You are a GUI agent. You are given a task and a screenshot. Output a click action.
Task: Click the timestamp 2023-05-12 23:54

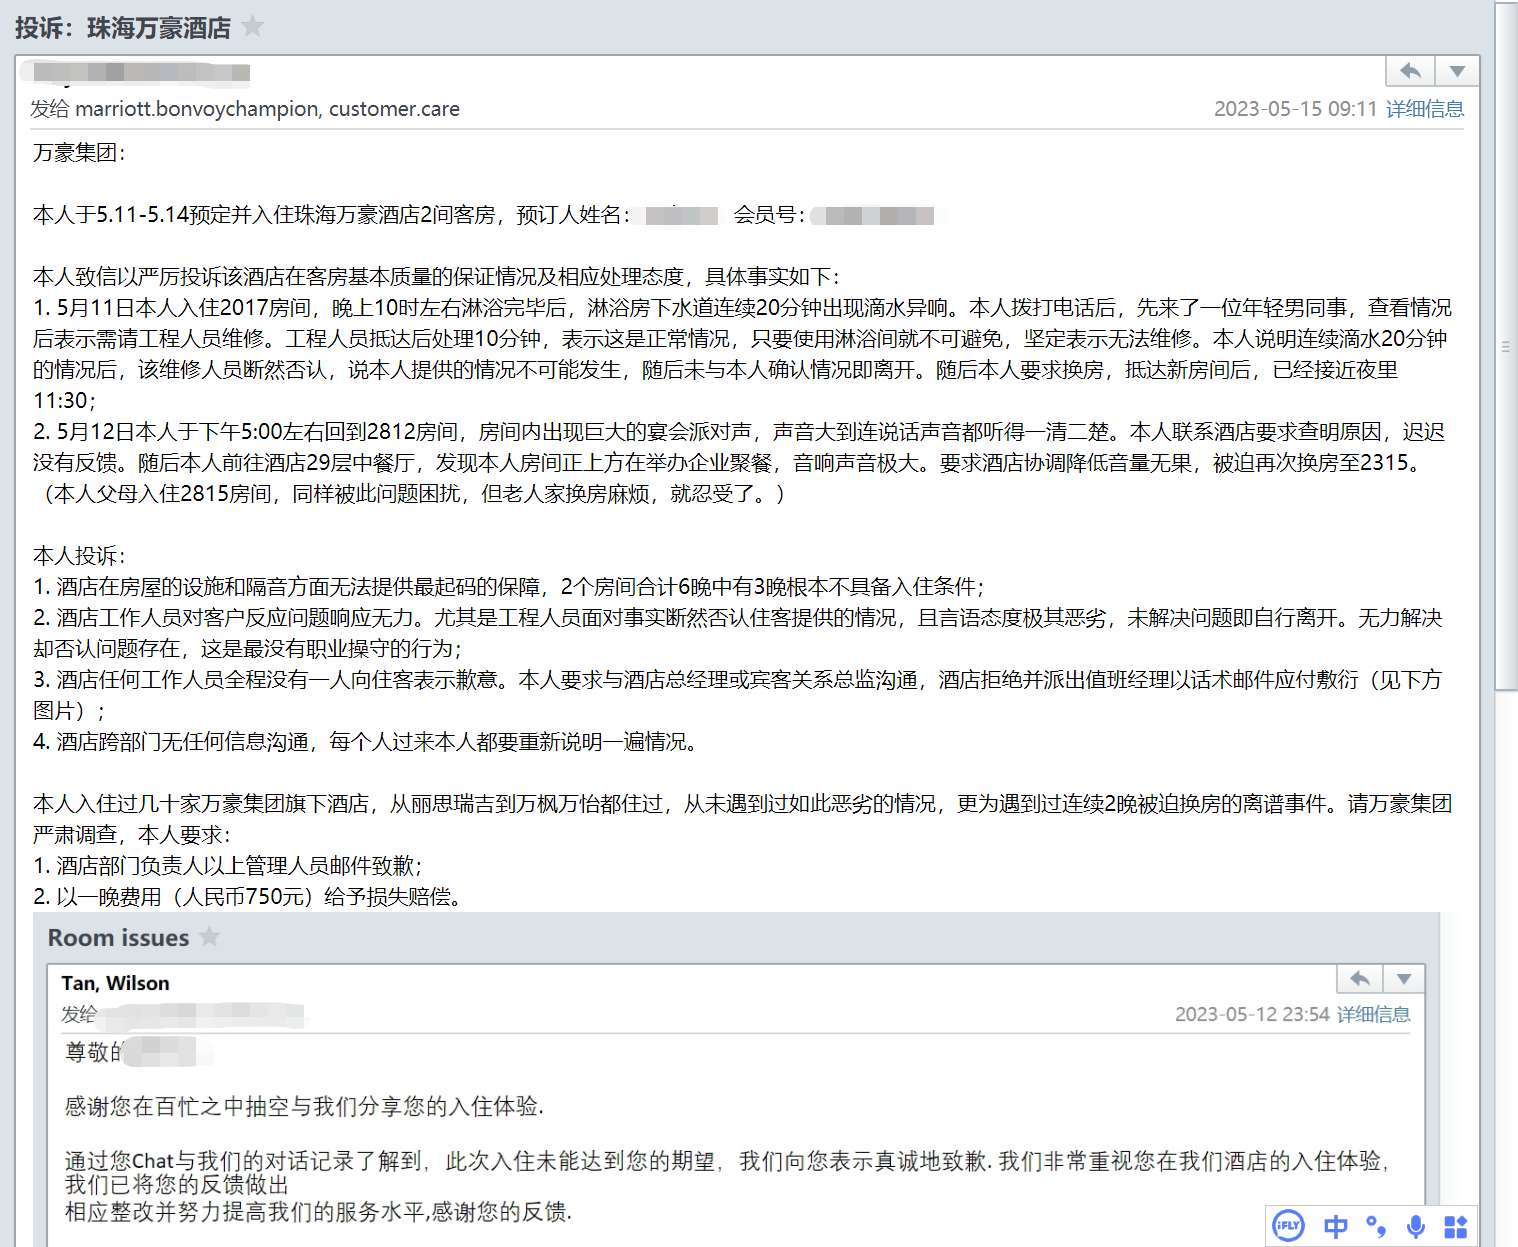1252,1015
